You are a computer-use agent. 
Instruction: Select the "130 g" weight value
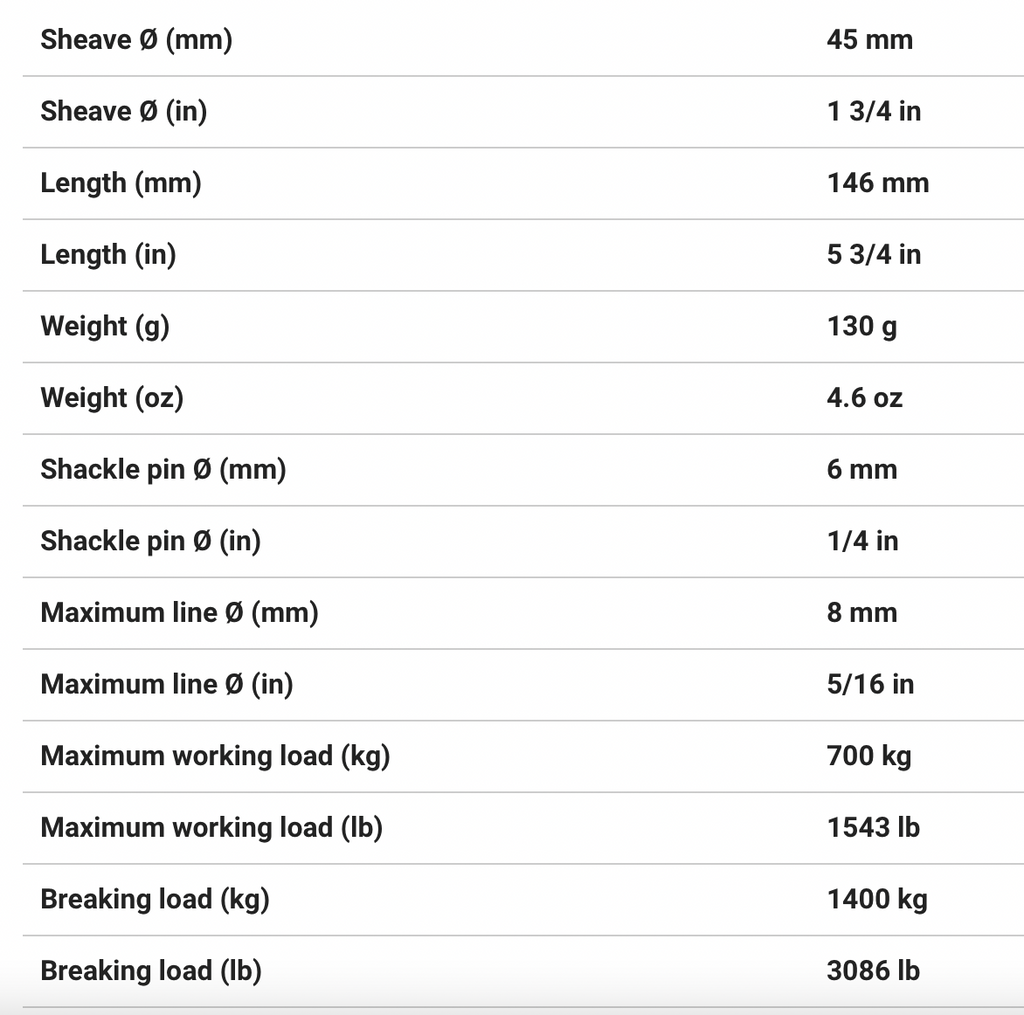[861, 327]
